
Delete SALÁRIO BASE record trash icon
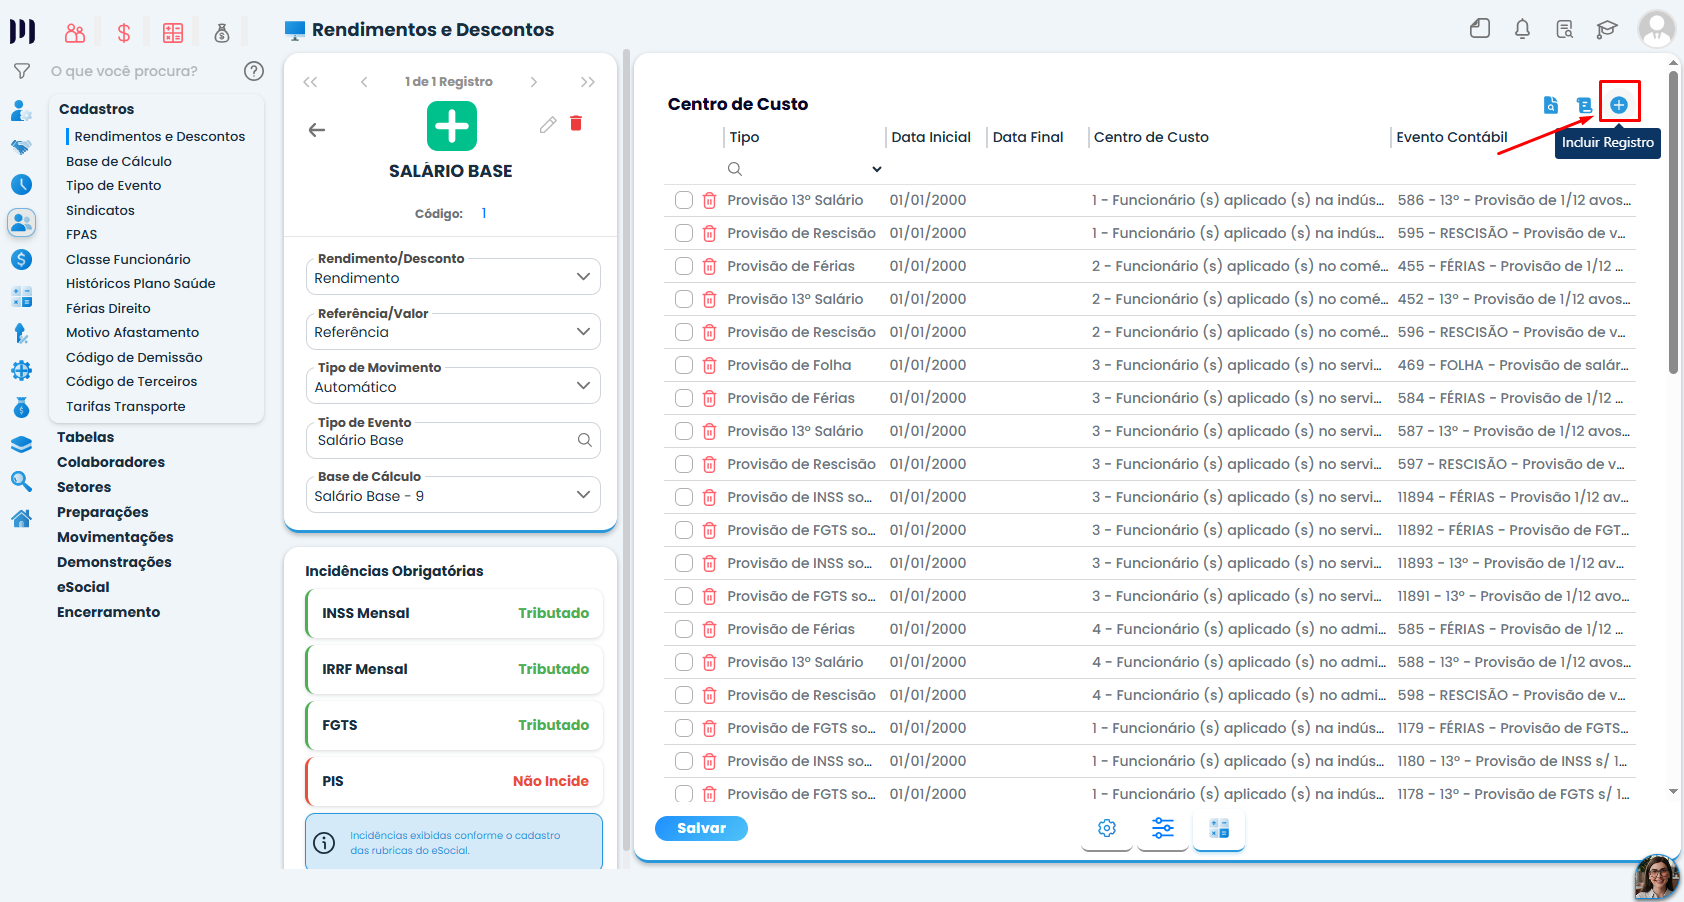pos(576,123)
